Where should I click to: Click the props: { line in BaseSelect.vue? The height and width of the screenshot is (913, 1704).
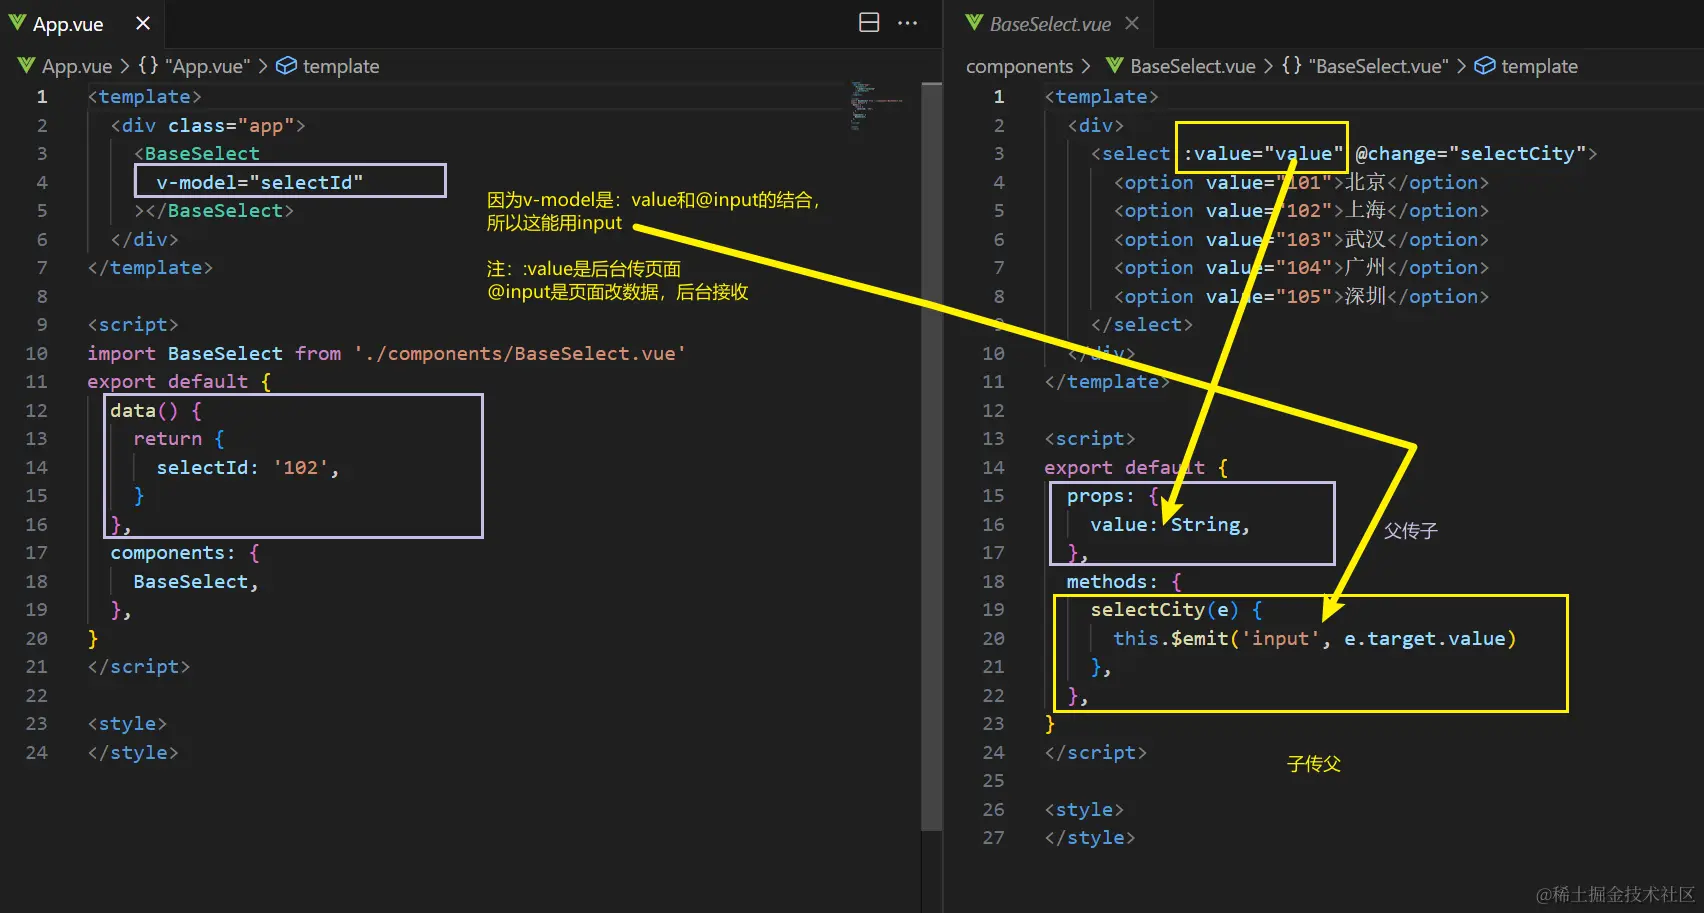tap(1112, 495)
